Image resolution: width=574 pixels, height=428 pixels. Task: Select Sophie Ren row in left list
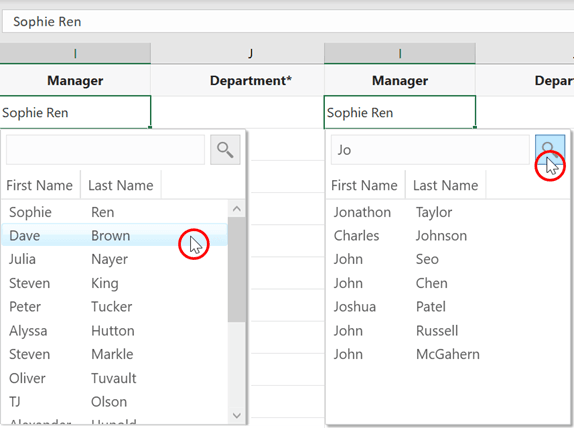point(115,212)
